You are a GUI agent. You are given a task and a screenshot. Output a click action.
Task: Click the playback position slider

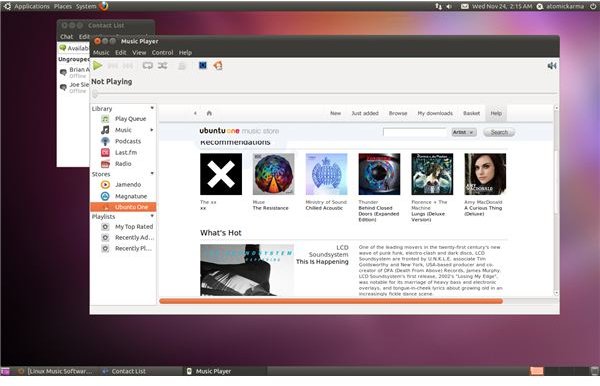324,94
